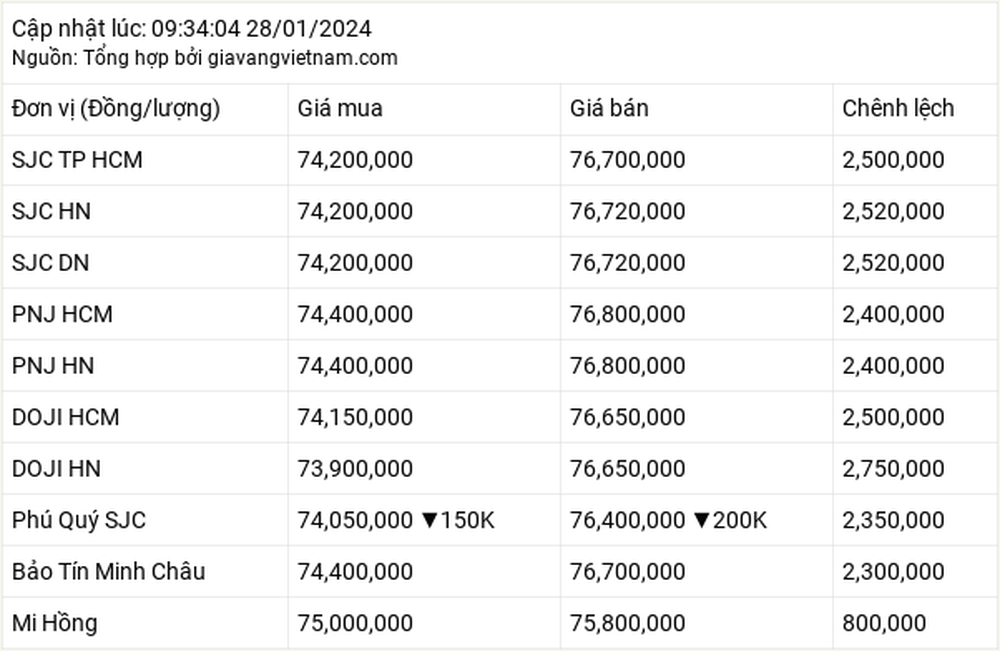Select the Giá bán column header
Viewport: 1000px width, 651px height.
click(609, 108)
